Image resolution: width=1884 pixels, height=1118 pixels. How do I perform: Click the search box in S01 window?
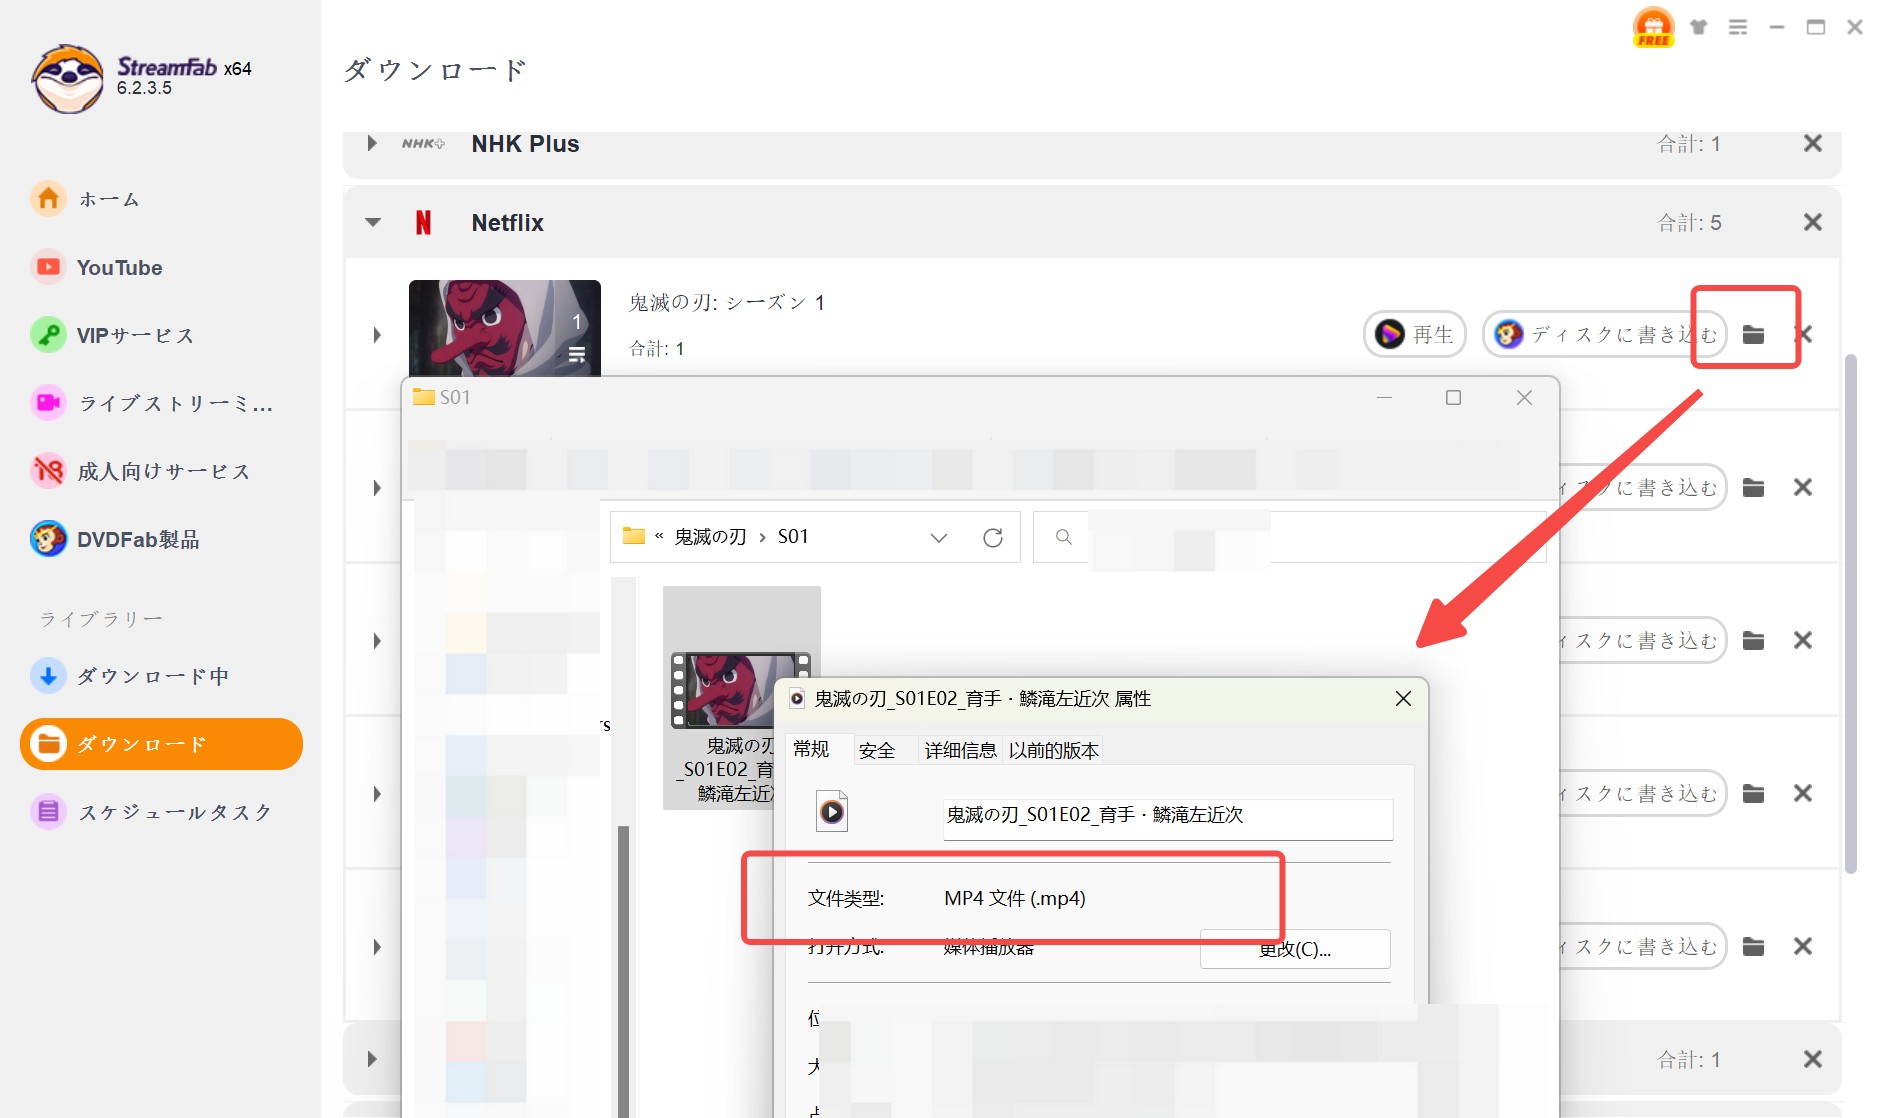tap(1290, 537)
